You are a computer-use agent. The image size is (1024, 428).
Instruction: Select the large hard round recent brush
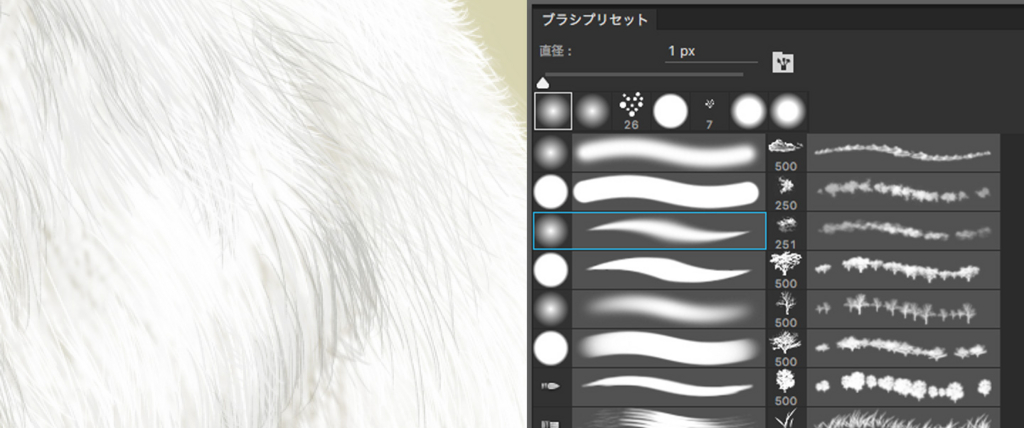pos(670,111)
